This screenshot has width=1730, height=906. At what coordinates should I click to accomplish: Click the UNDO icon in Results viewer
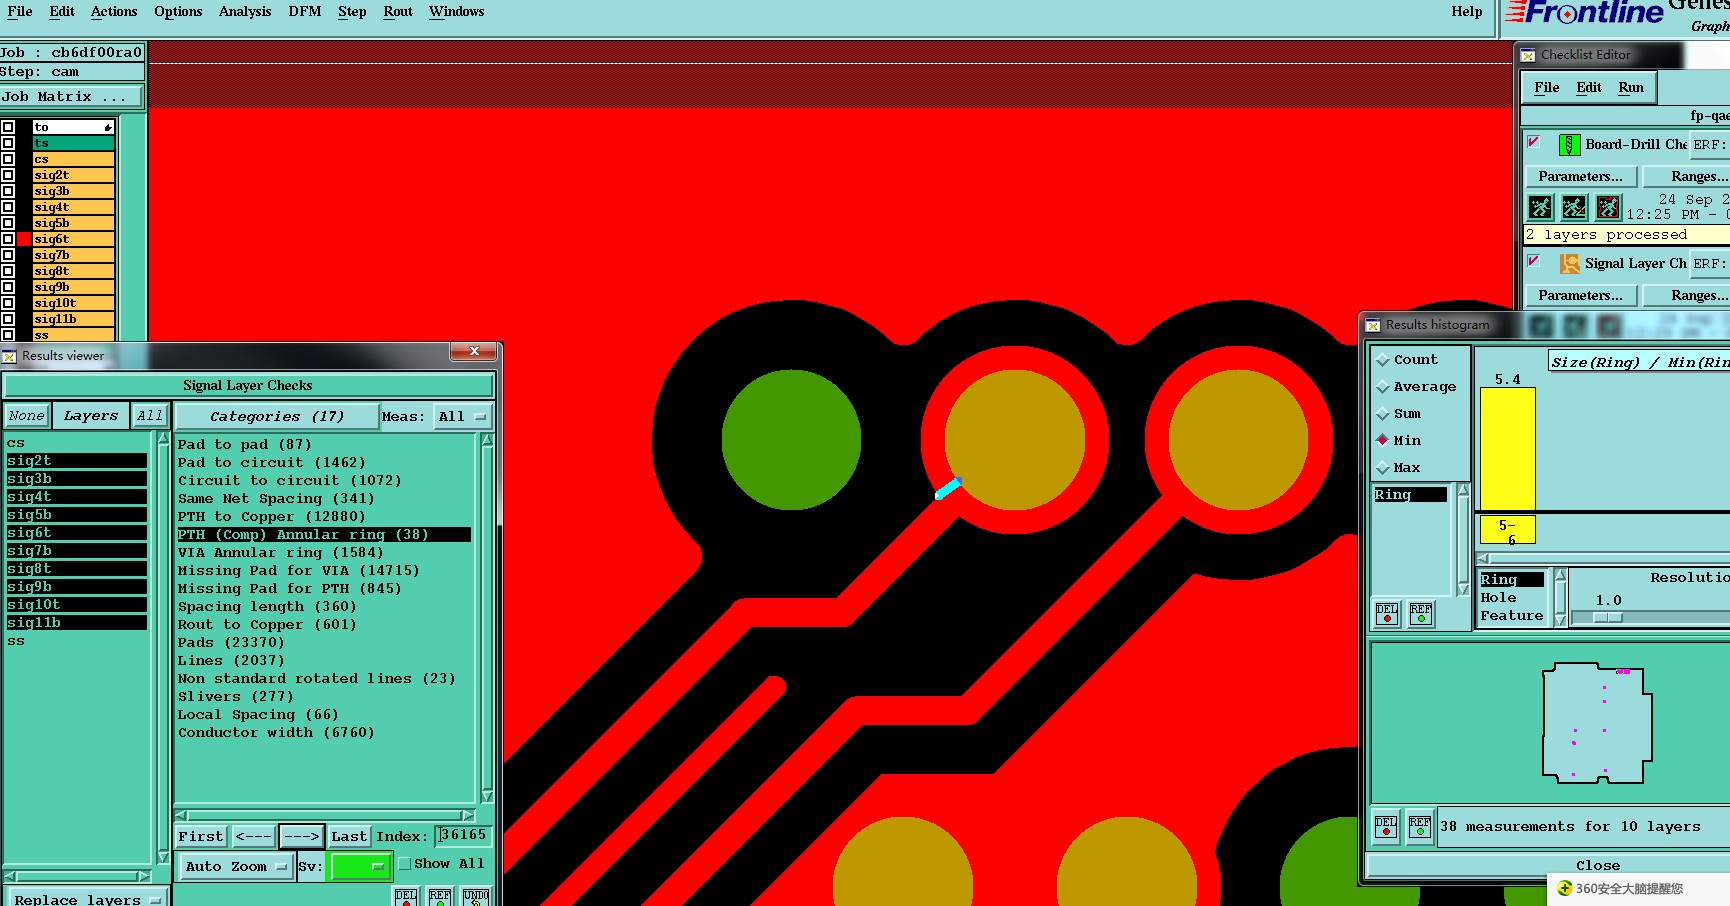[476, 897]
